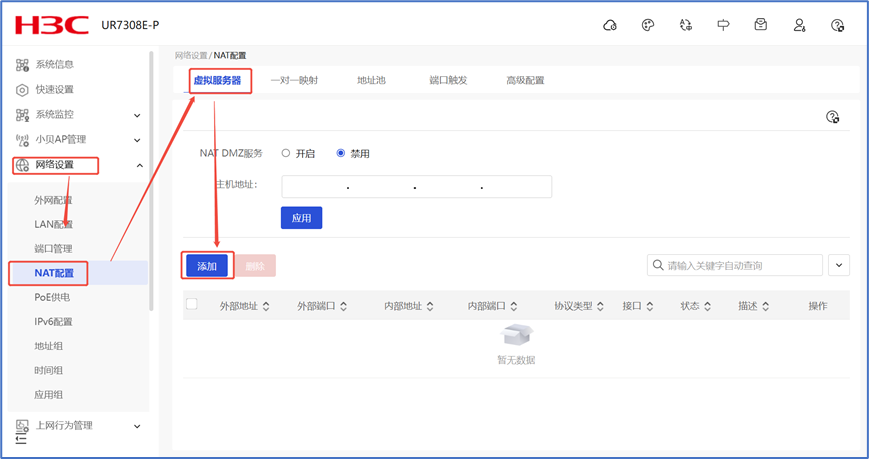The image size is (869, 459).
Task: Switch to the 一对一映射 tab
Action: tap(294, 80)
